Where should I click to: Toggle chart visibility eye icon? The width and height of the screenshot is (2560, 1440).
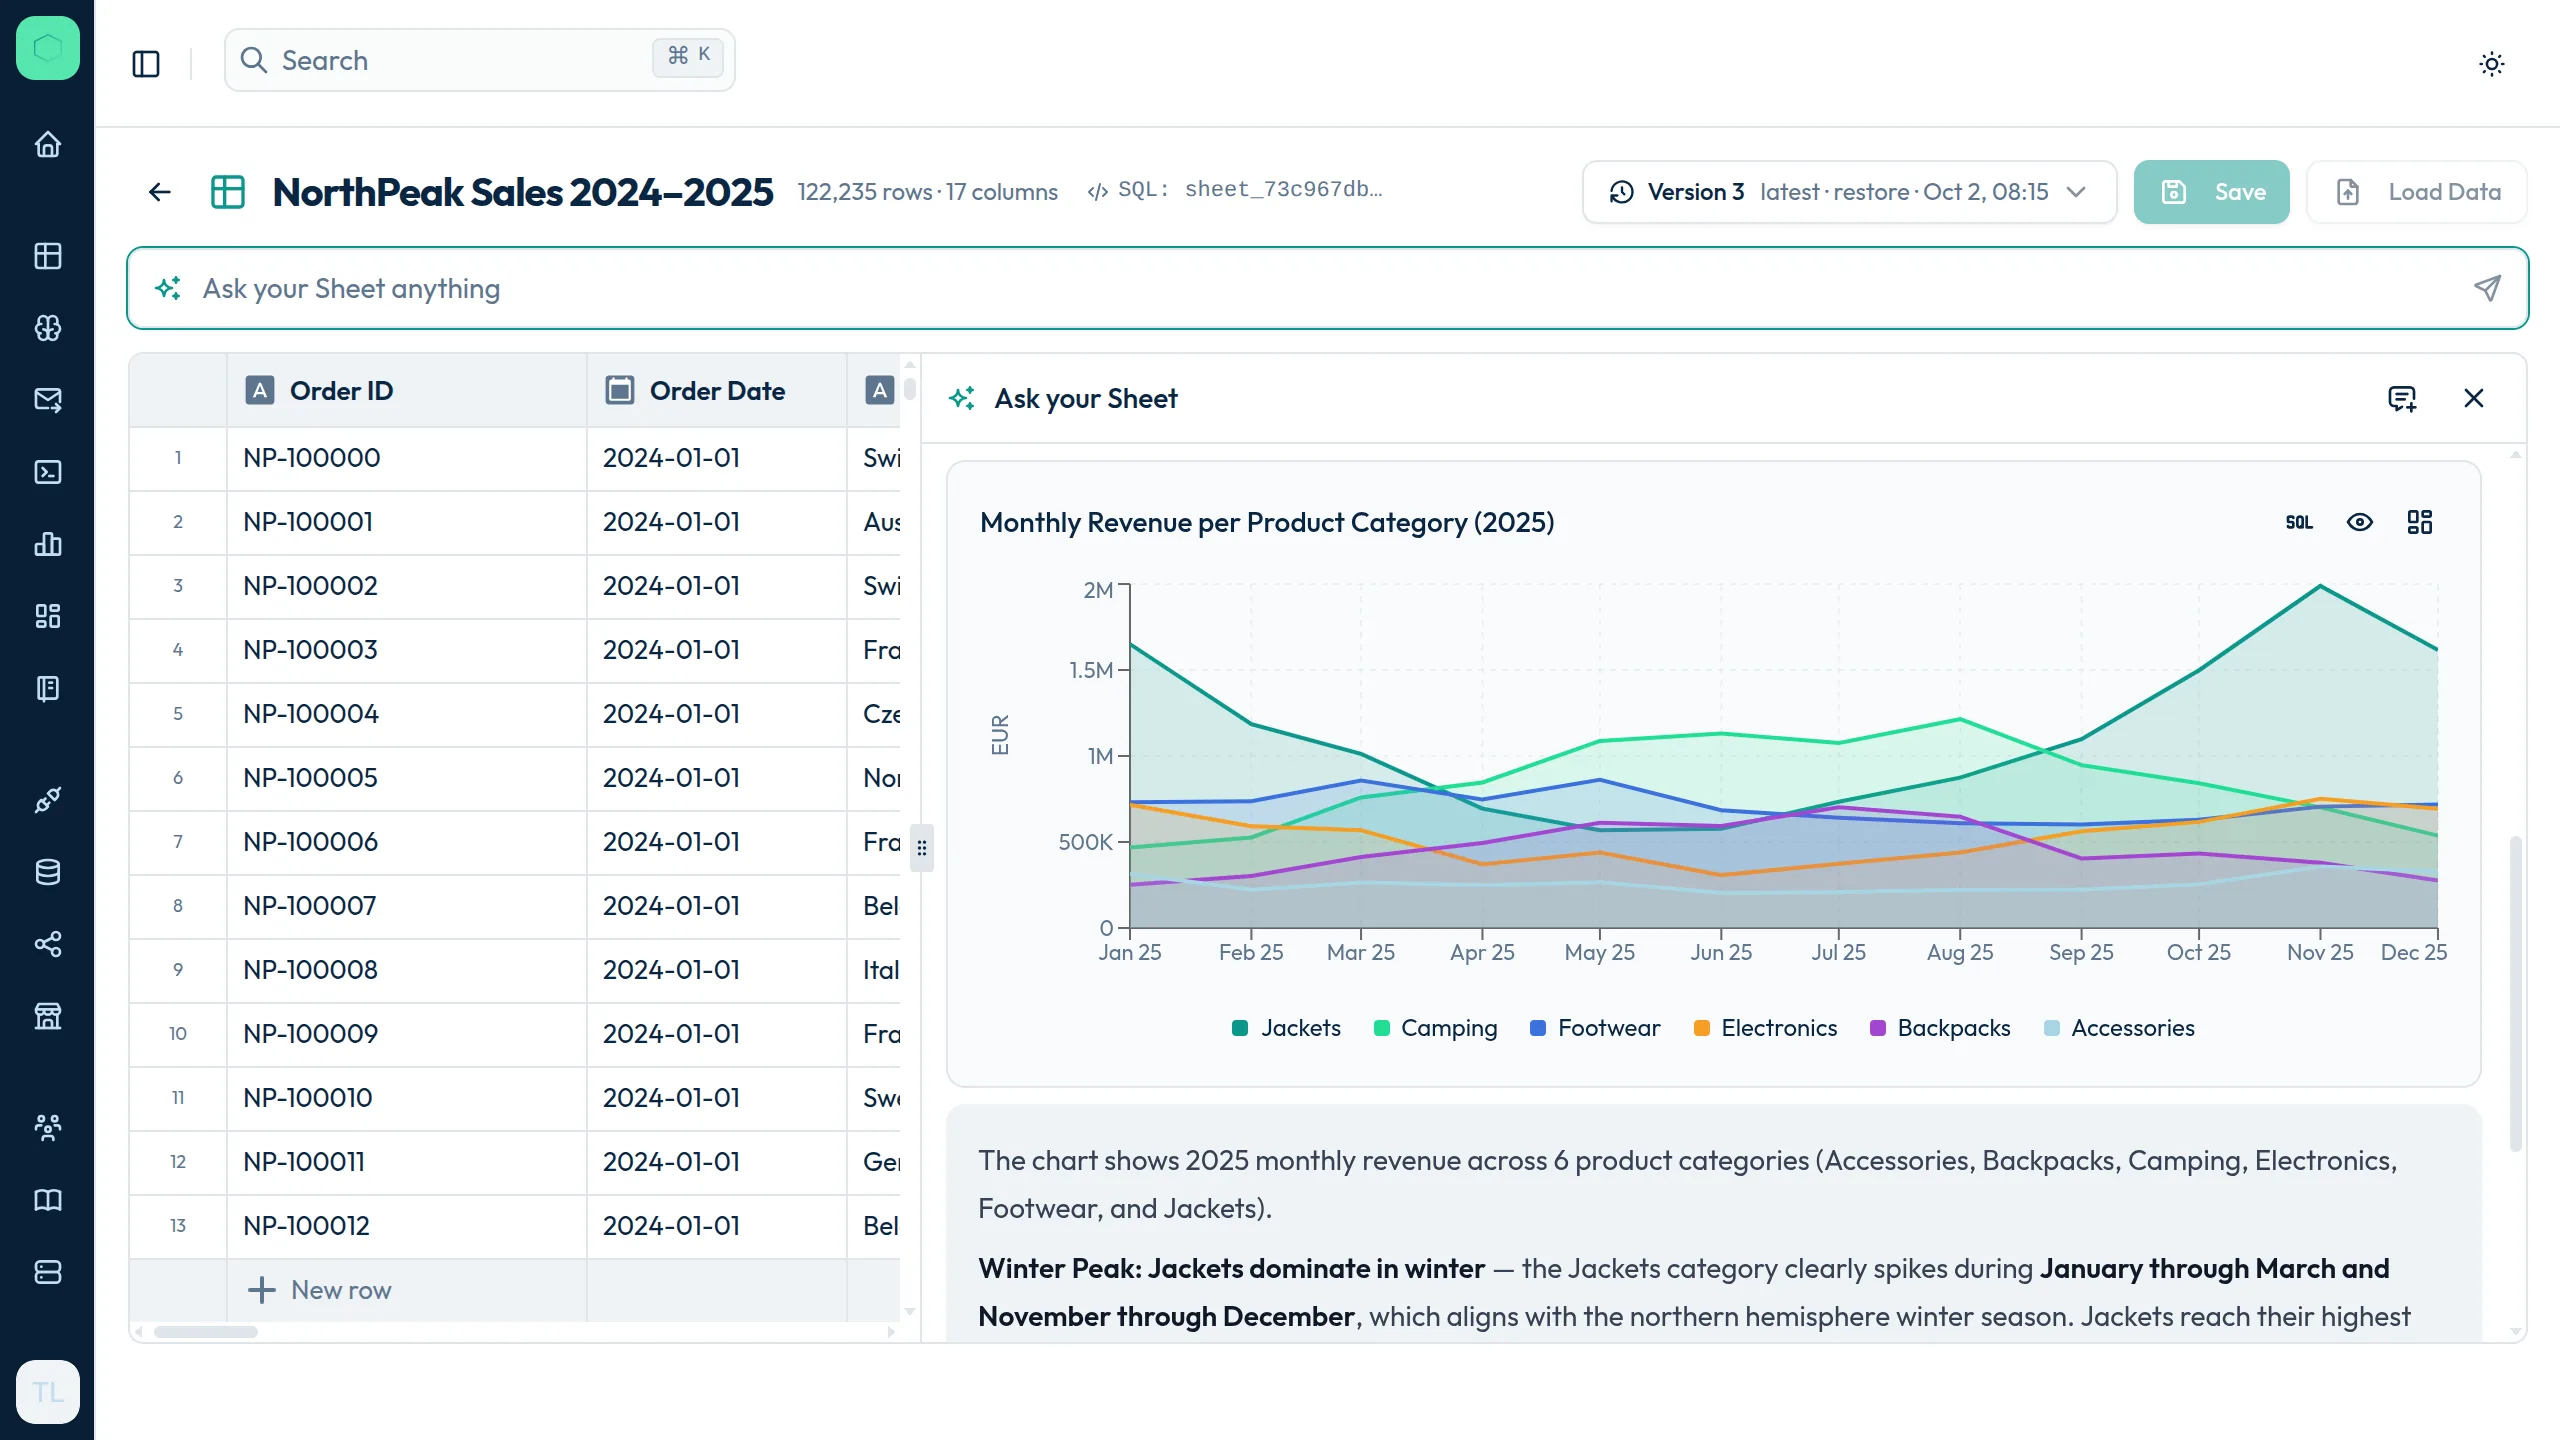pyautogui.click(x=2360, y=522)
